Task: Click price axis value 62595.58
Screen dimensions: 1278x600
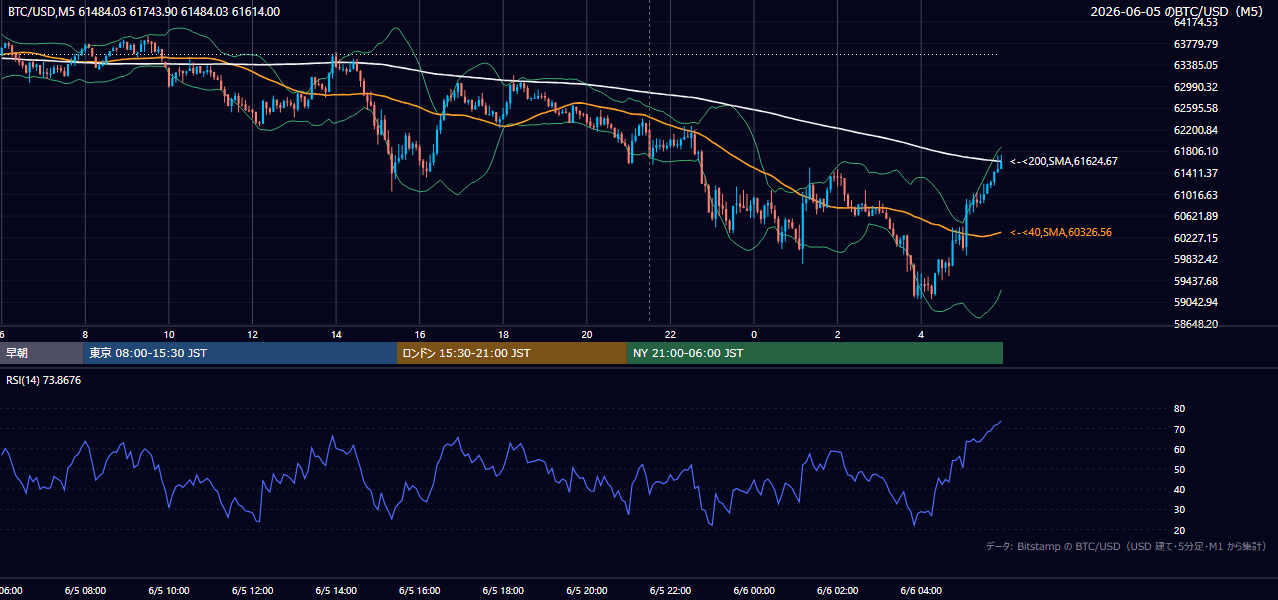Action: pos(1196,108)
